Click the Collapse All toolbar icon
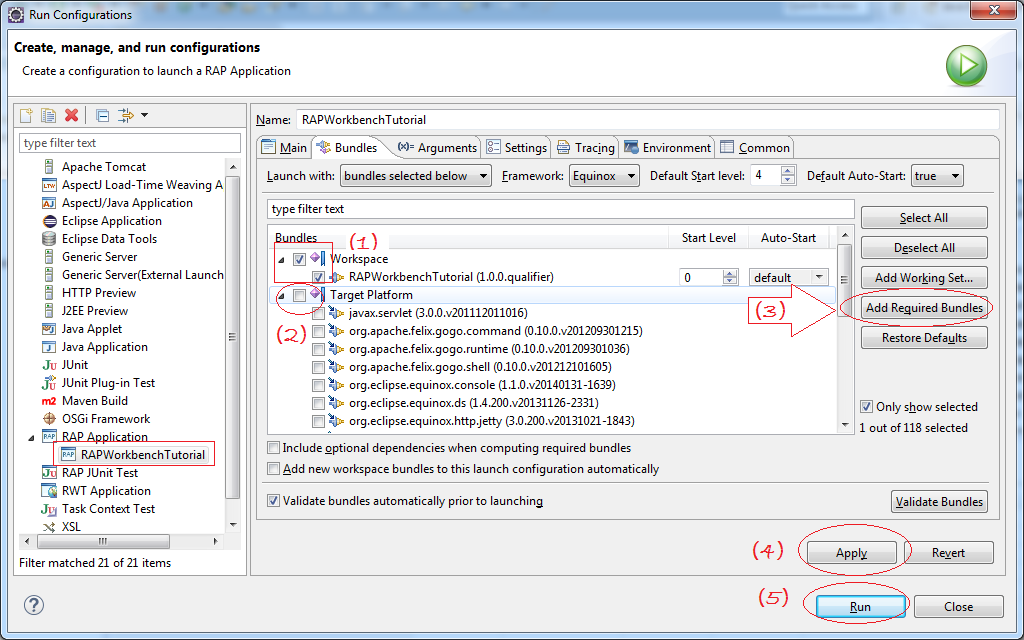This screenshot has height=640, width=1024. click(x=102, y=116)
